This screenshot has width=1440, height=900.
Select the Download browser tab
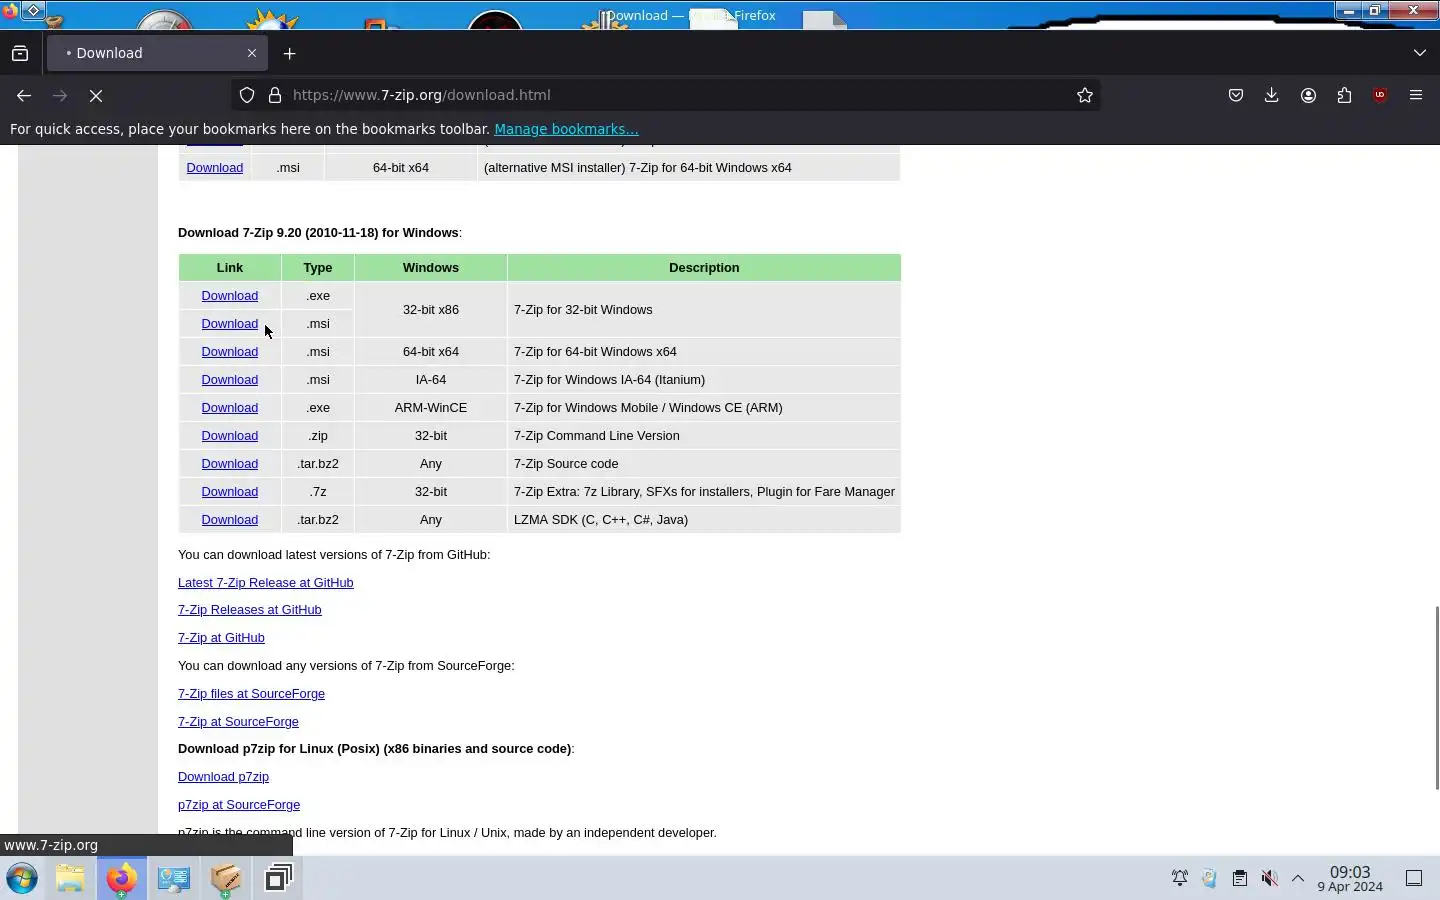[156, 53]
